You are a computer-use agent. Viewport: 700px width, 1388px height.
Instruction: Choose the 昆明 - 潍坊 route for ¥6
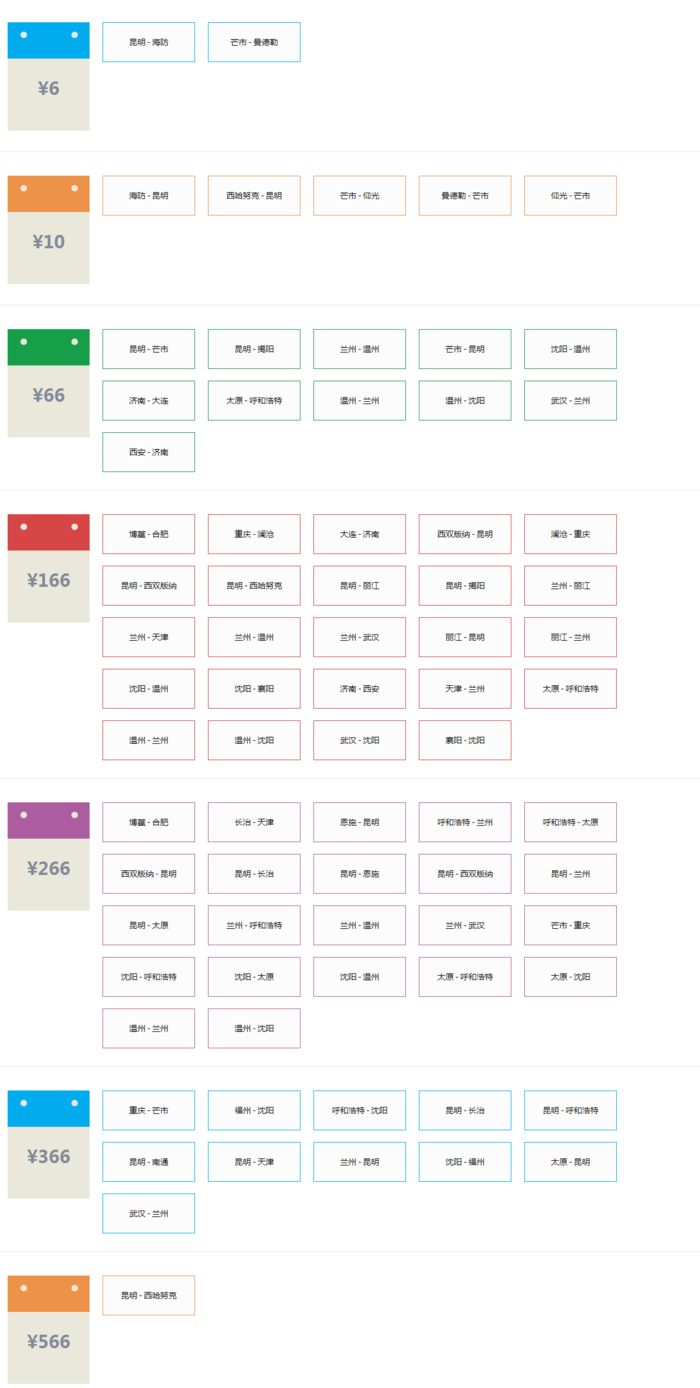(x=149, y=42)
